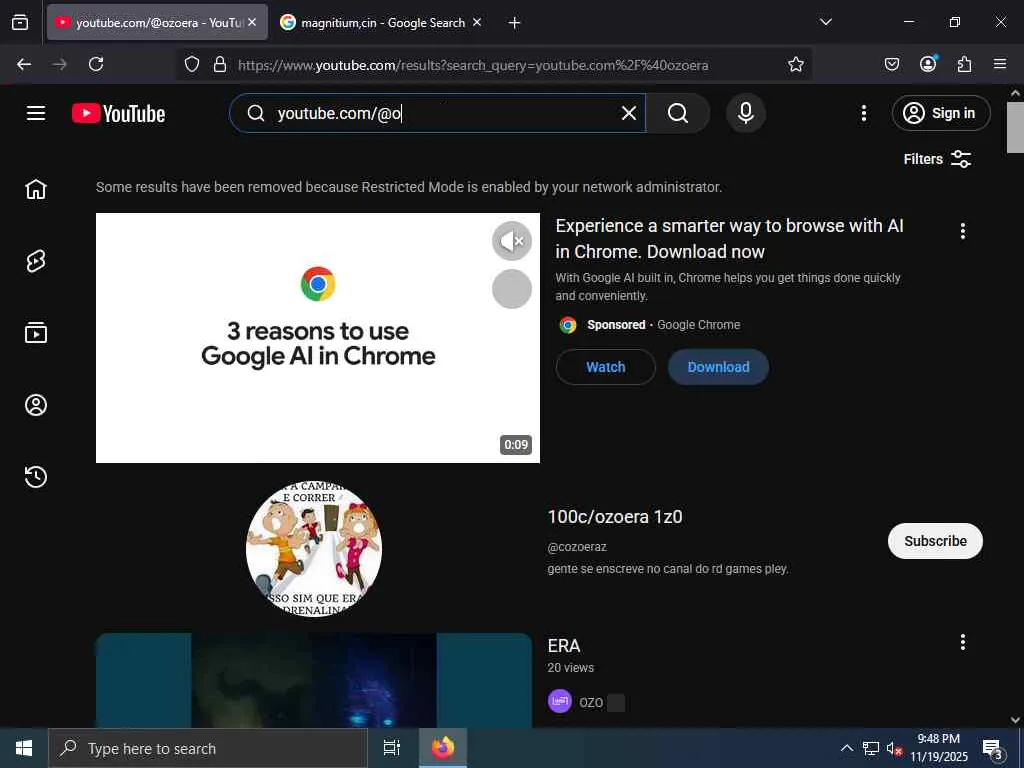Image resolution: width=1024 pixels, height=768 pixels.
Task: Open YouTube settings three-dot menu
Action: pyautogui.click(x=863, y=114)
